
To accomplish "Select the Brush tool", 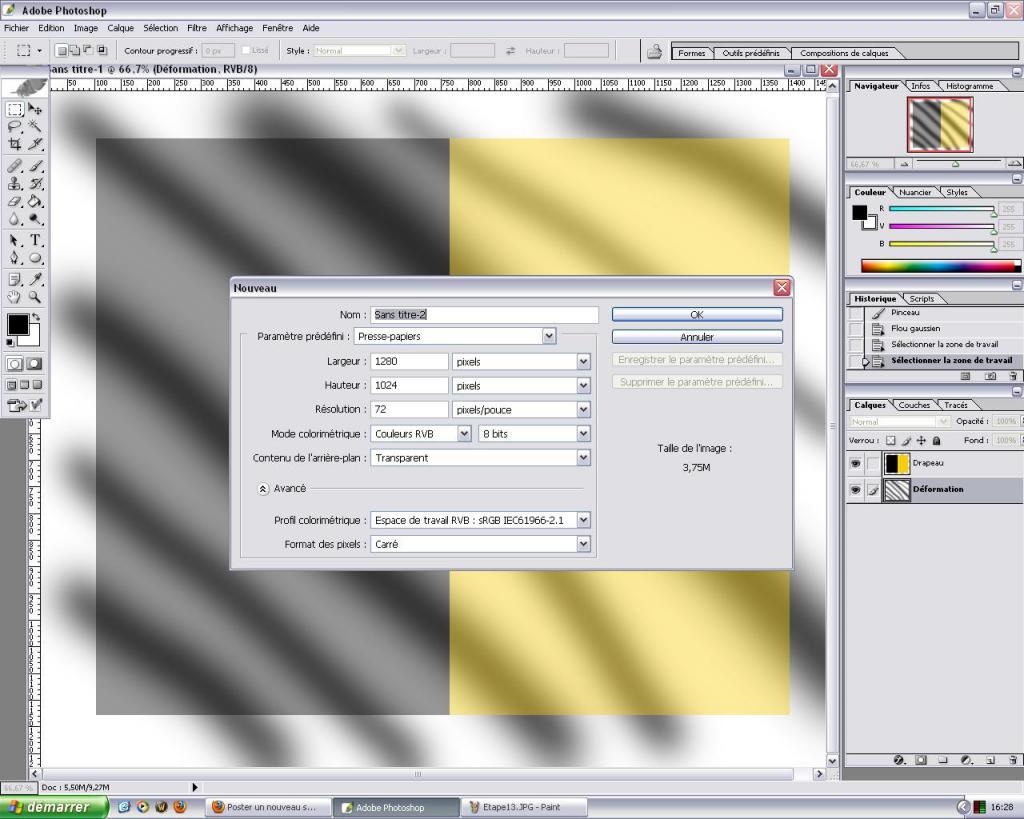I will click(35, 166).
